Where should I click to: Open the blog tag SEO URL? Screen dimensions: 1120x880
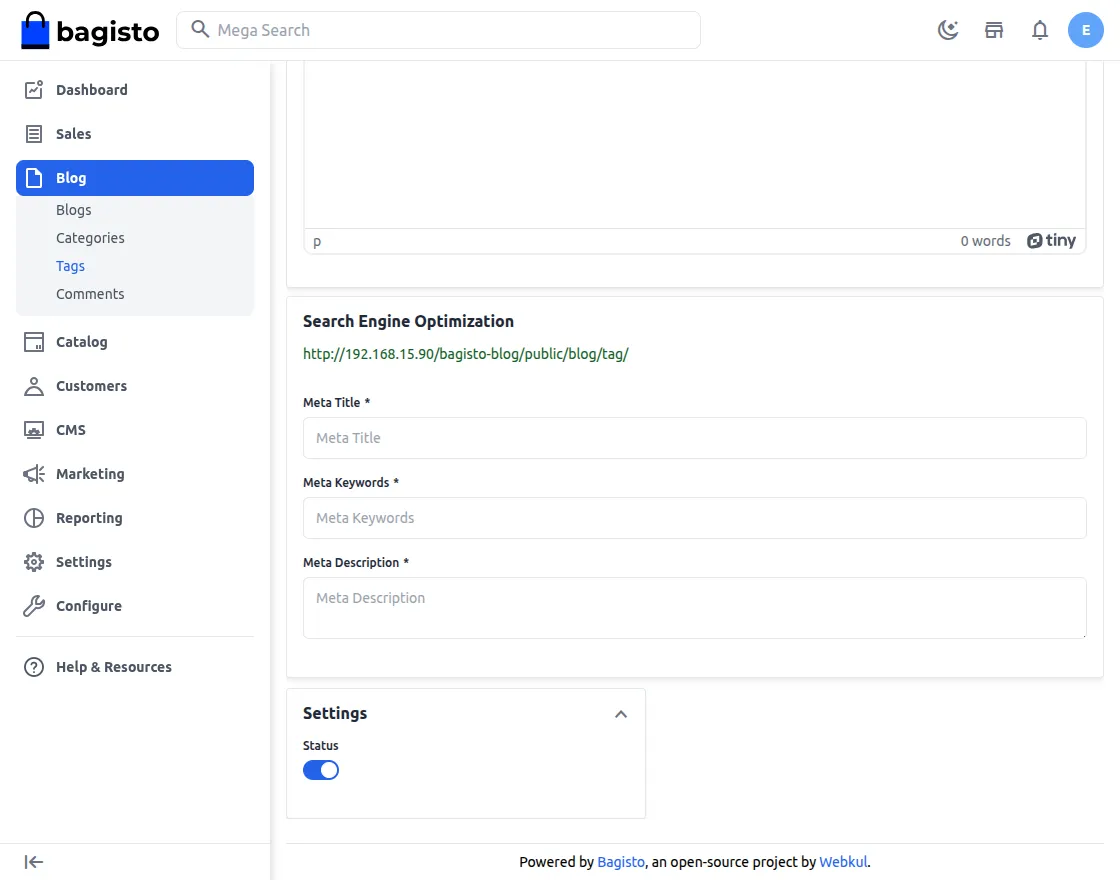click(x=466, y=354)
